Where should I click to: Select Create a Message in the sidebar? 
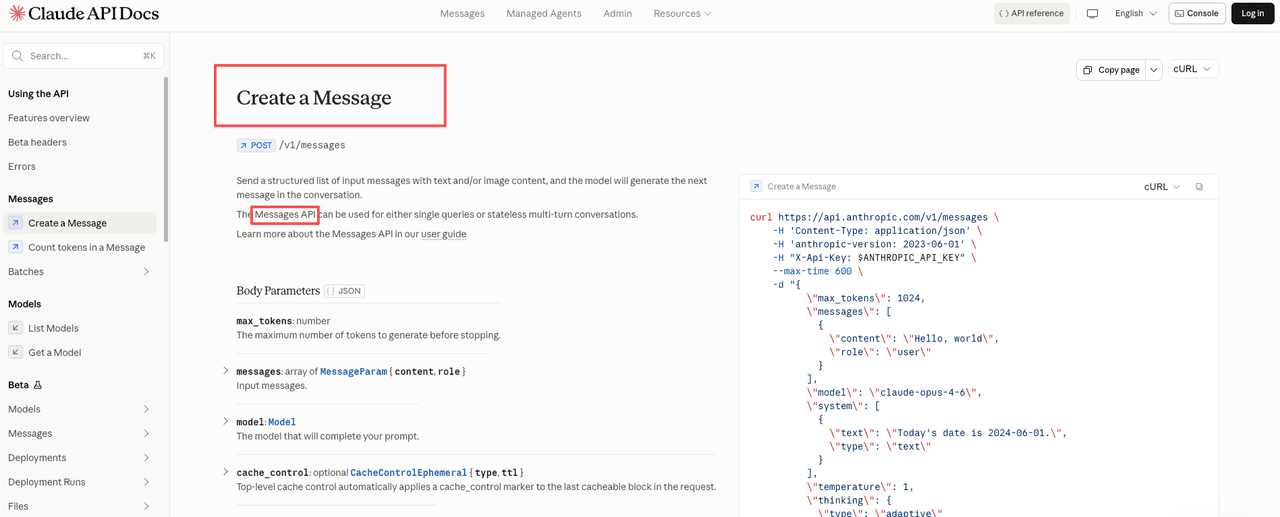(80, 223)
